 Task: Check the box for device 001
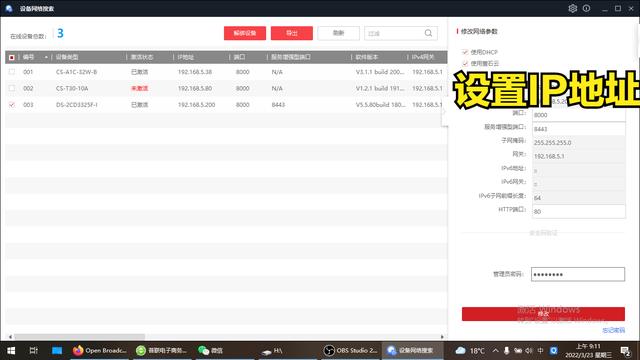click(x=12, y=72)
